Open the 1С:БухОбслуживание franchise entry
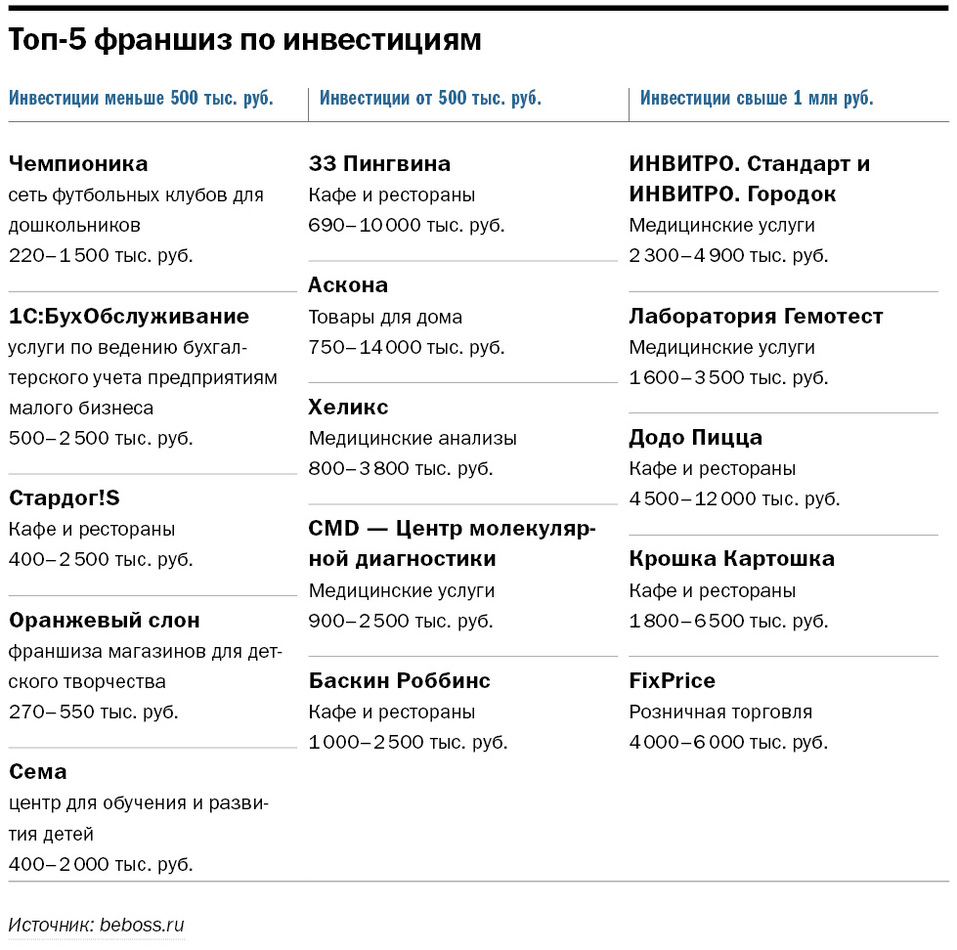Image resolution: width=957 pixels, height=950 pixels. click(129, 316)
